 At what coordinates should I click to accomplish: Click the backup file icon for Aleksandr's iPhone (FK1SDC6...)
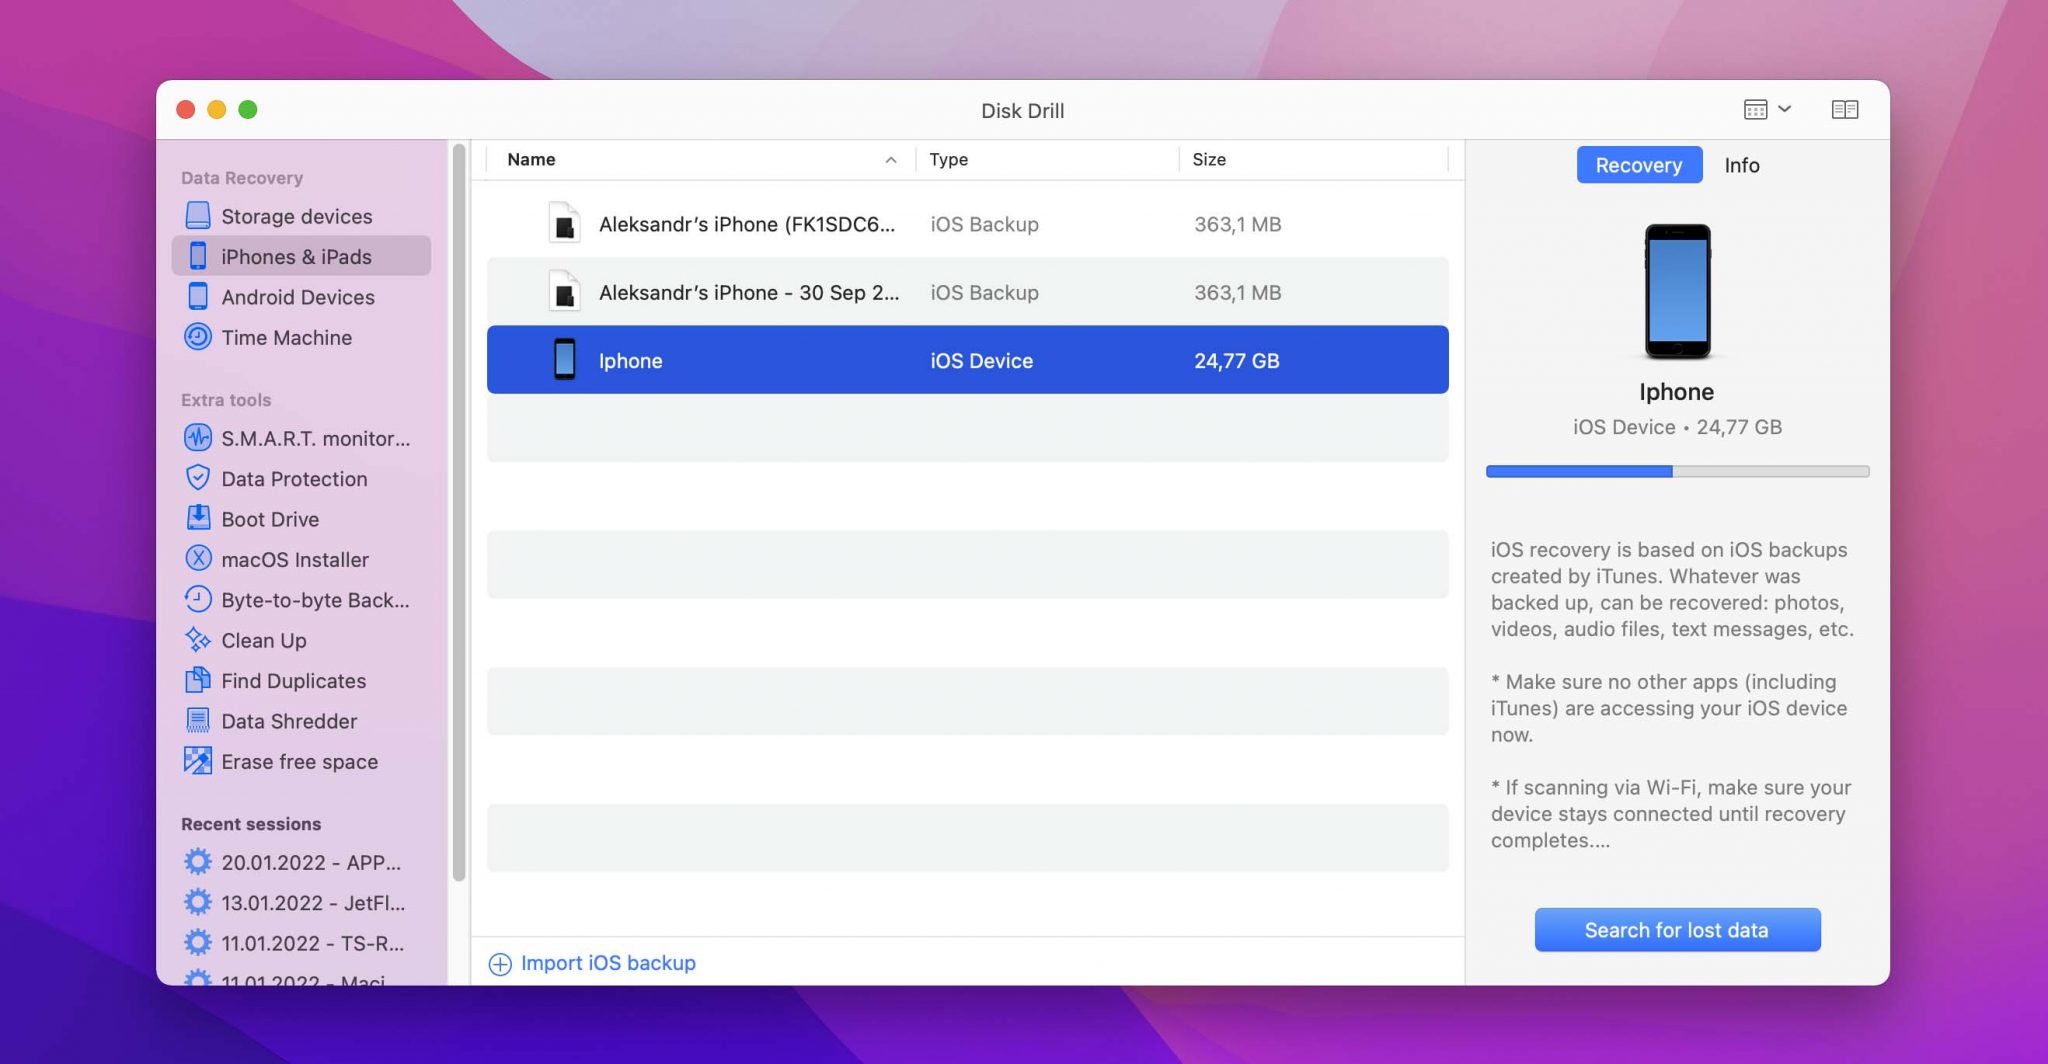pos(564,223)
